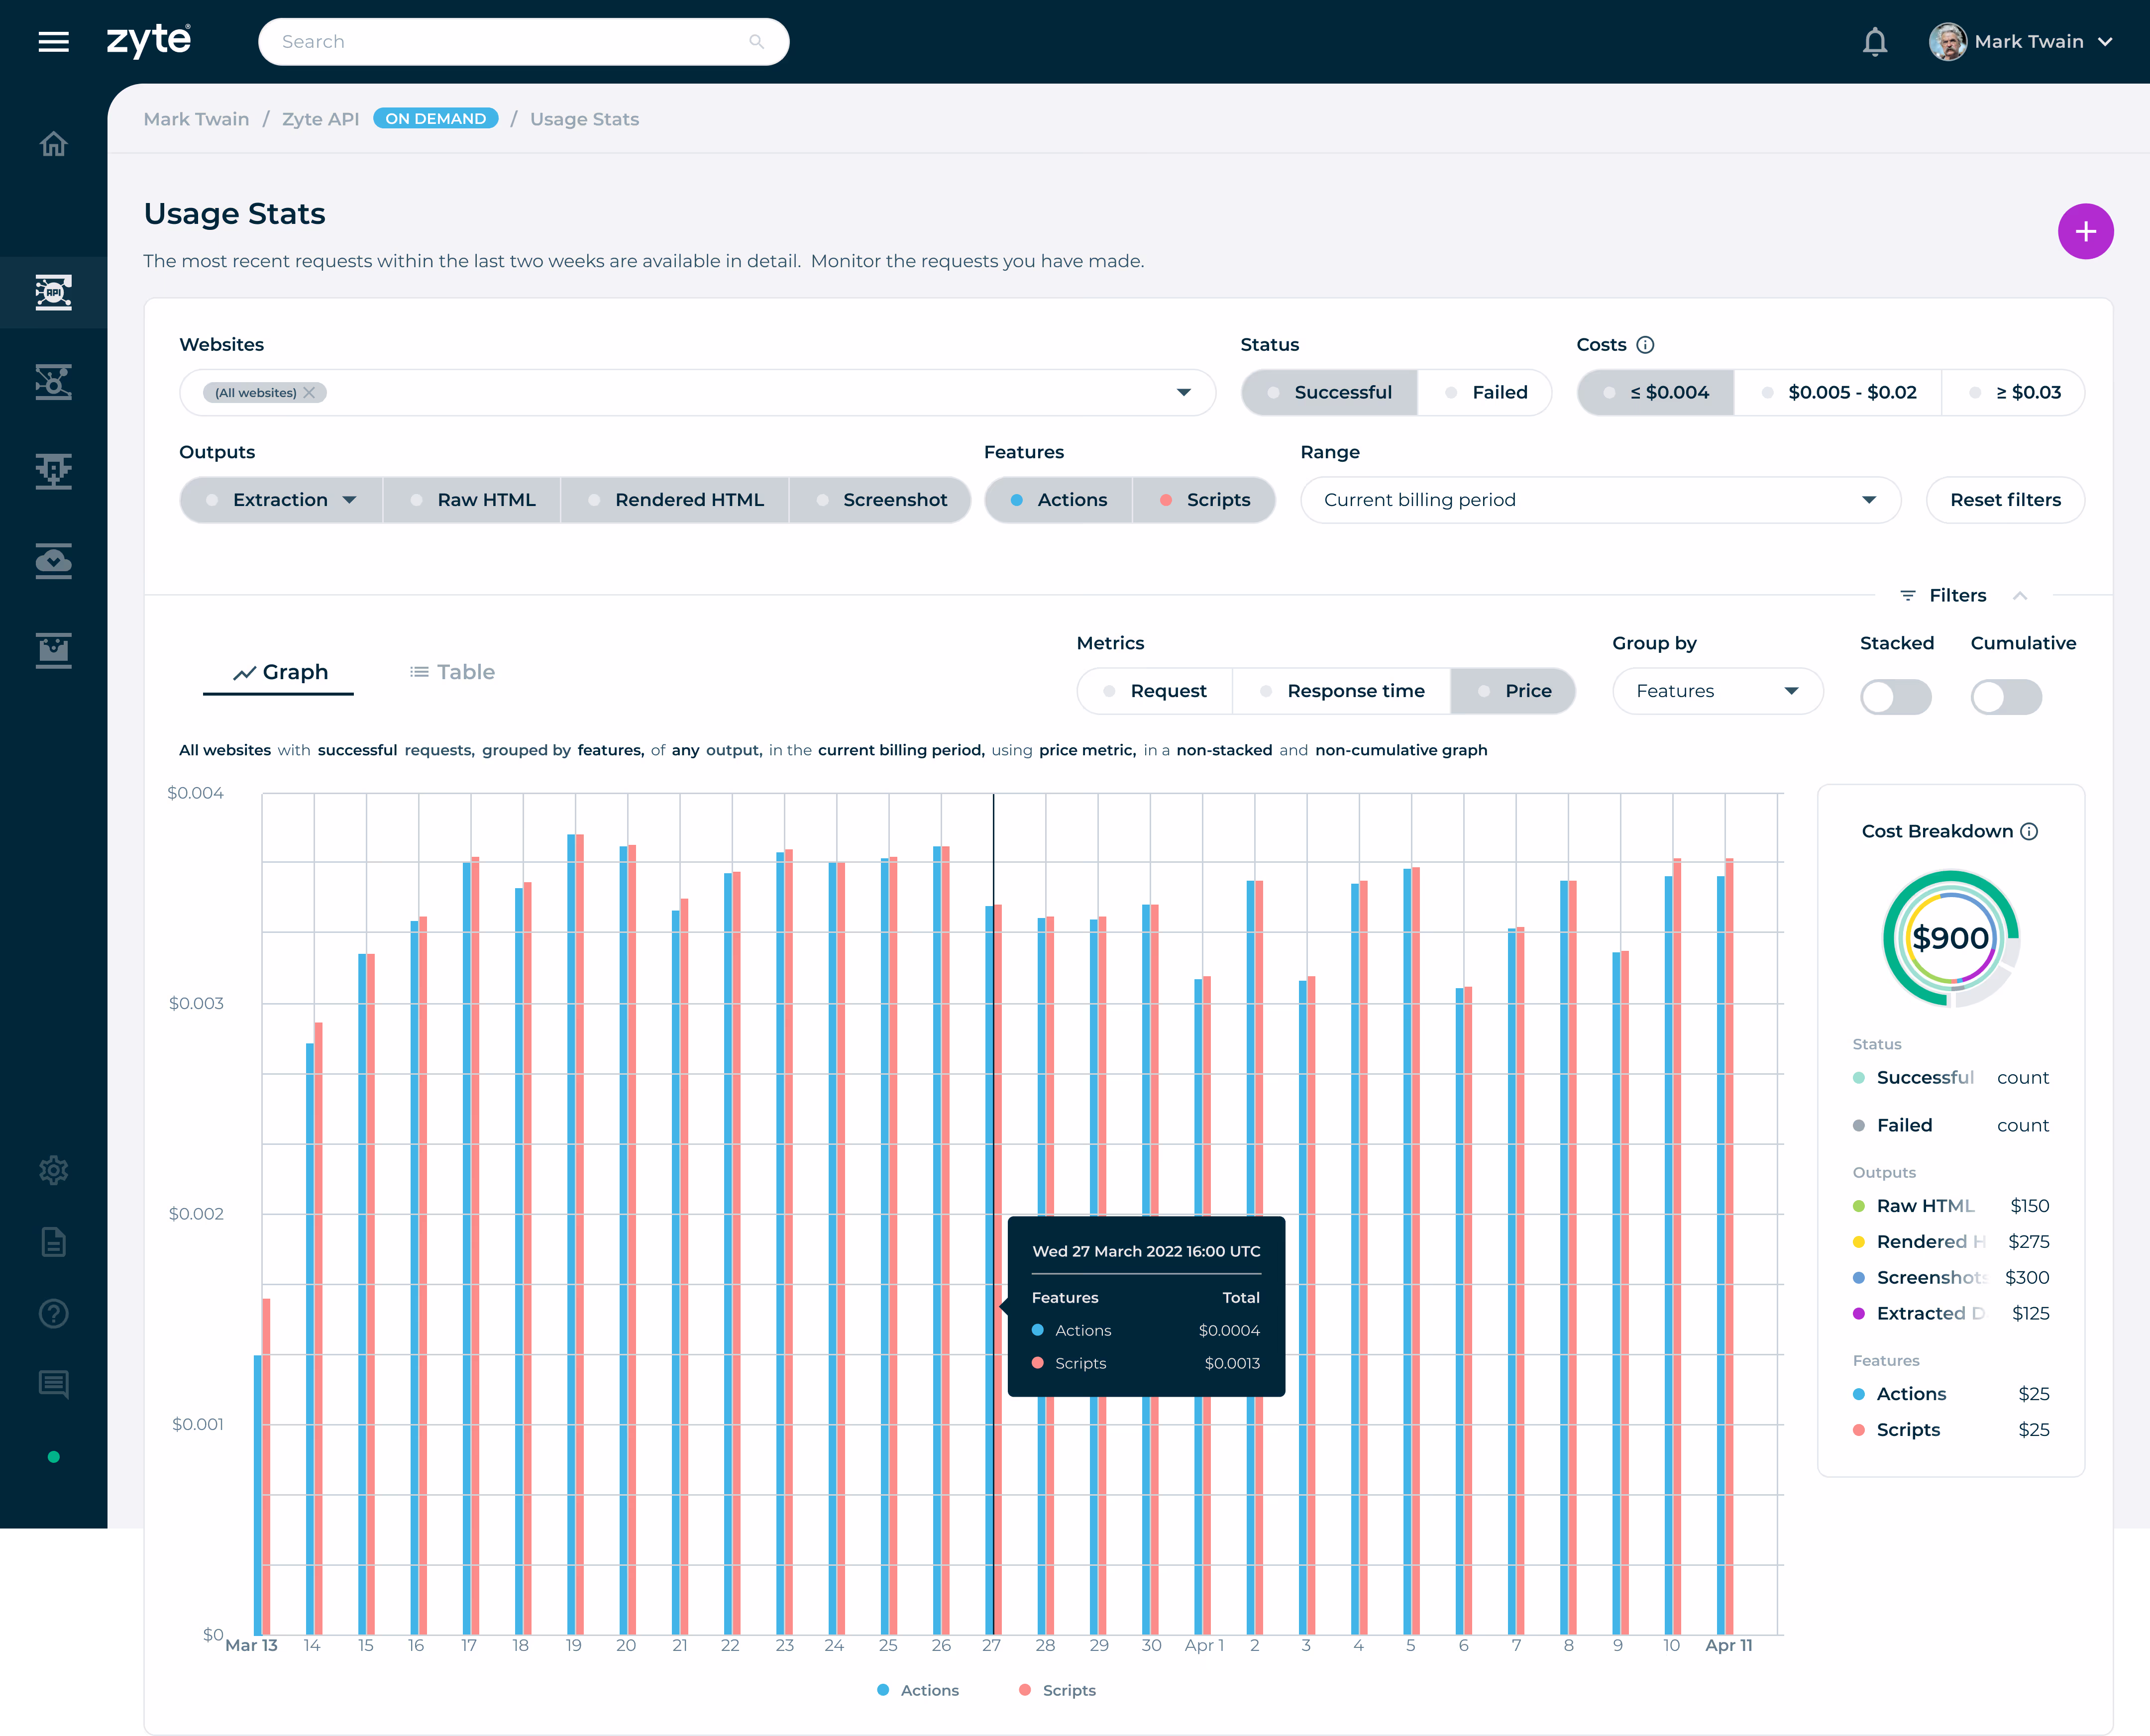Switch to the Table tab

(452, 672)
